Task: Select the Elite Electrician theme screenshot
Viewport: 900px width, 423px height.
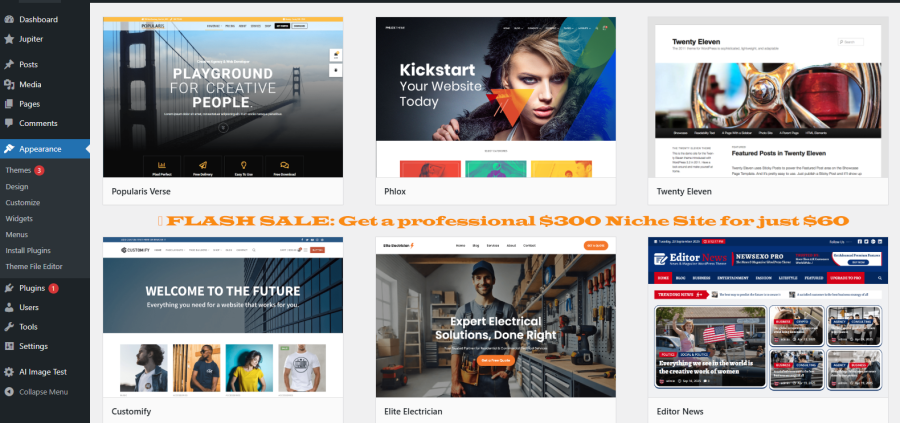Action: (496, 317)
